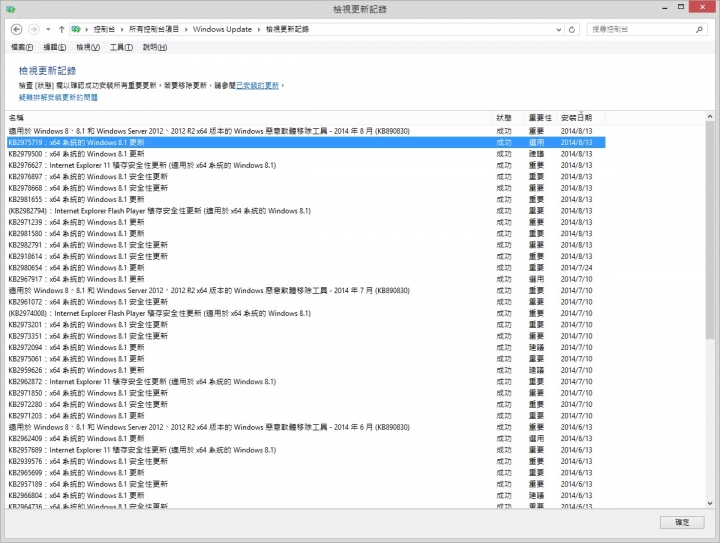Open the 工具(T) menu
The image size is (720, 543).
[121, 47]
